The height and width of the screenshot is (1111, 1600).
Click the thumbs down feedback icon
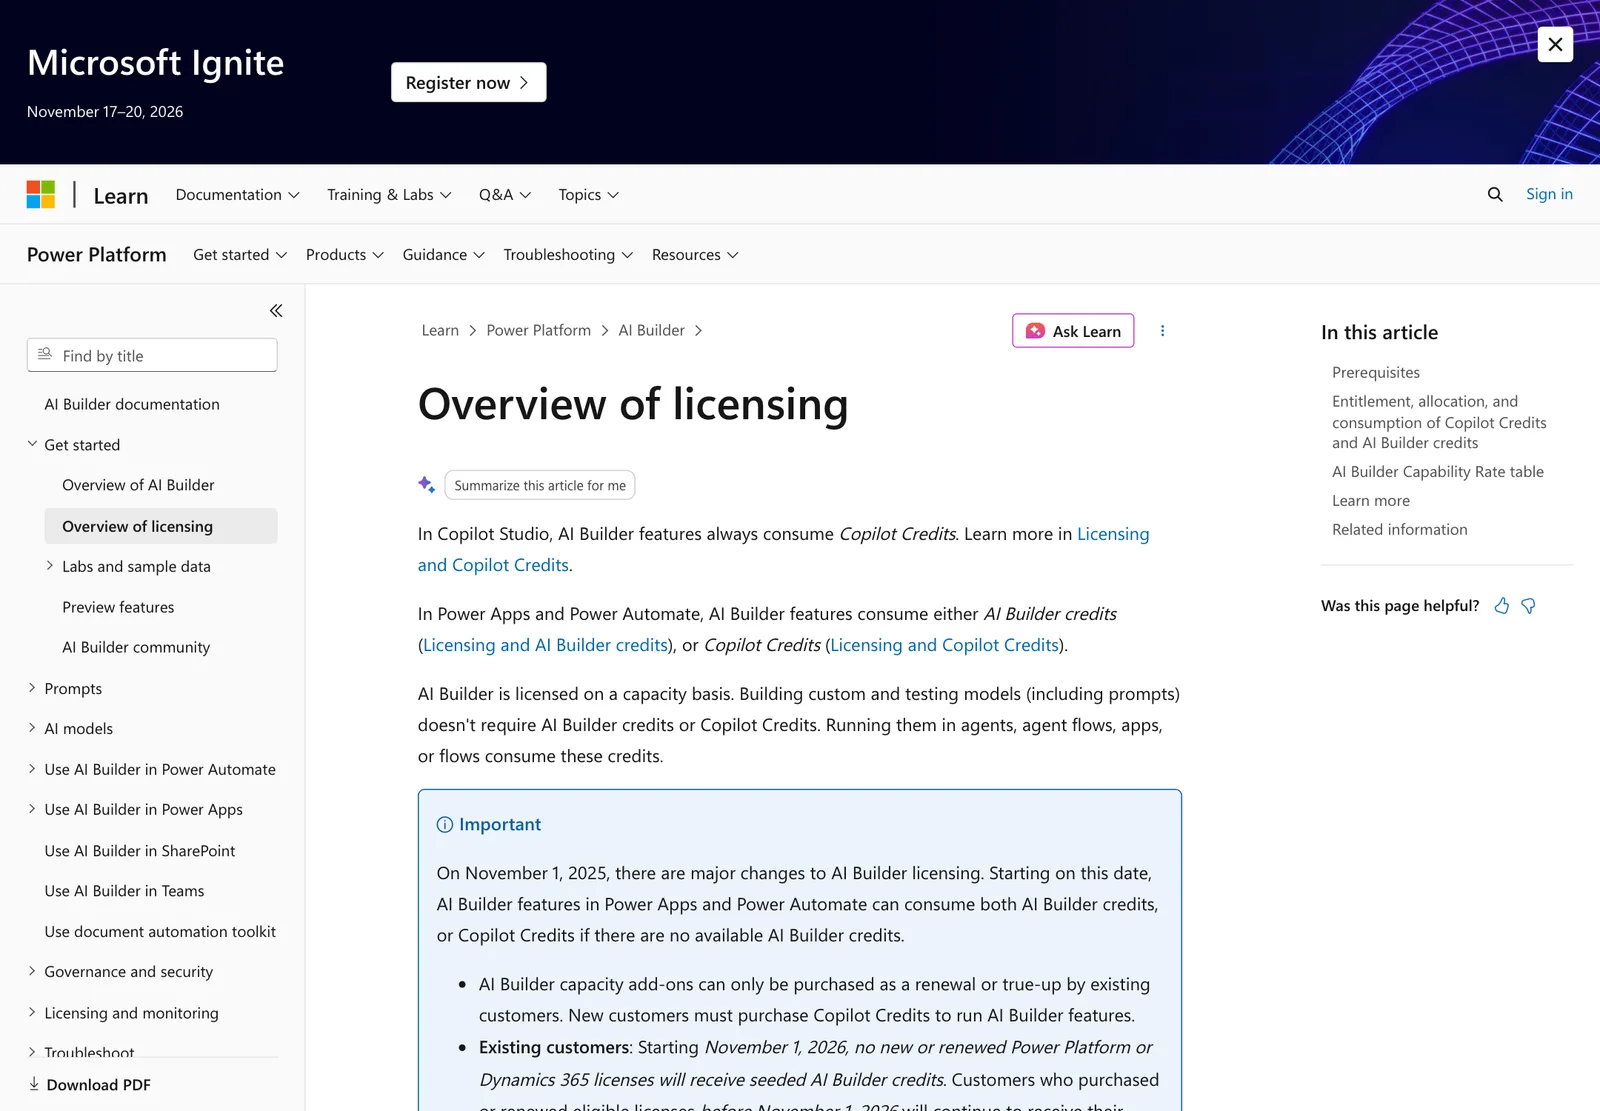[1528, 606]
